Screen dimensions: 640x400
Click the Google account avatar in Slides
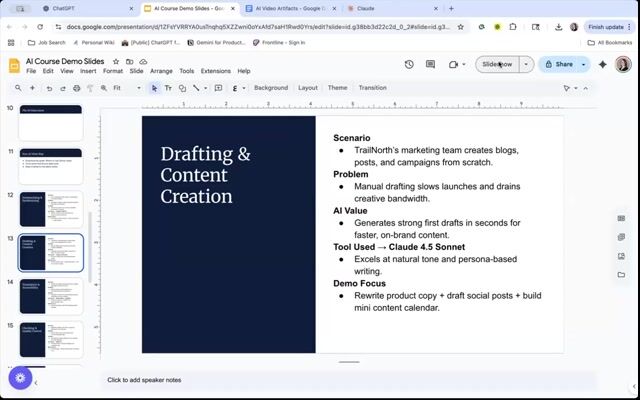tap(623, 64)
